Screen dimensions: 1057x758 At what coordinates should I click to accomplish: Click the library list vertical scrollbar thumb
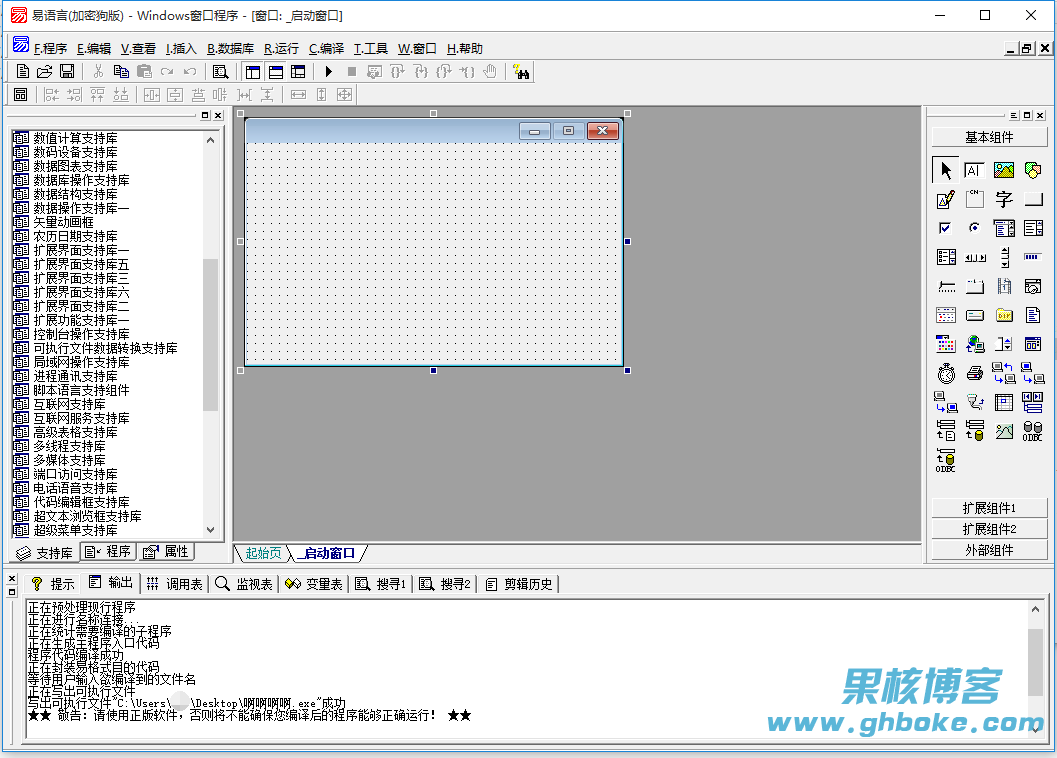(210, 335)
